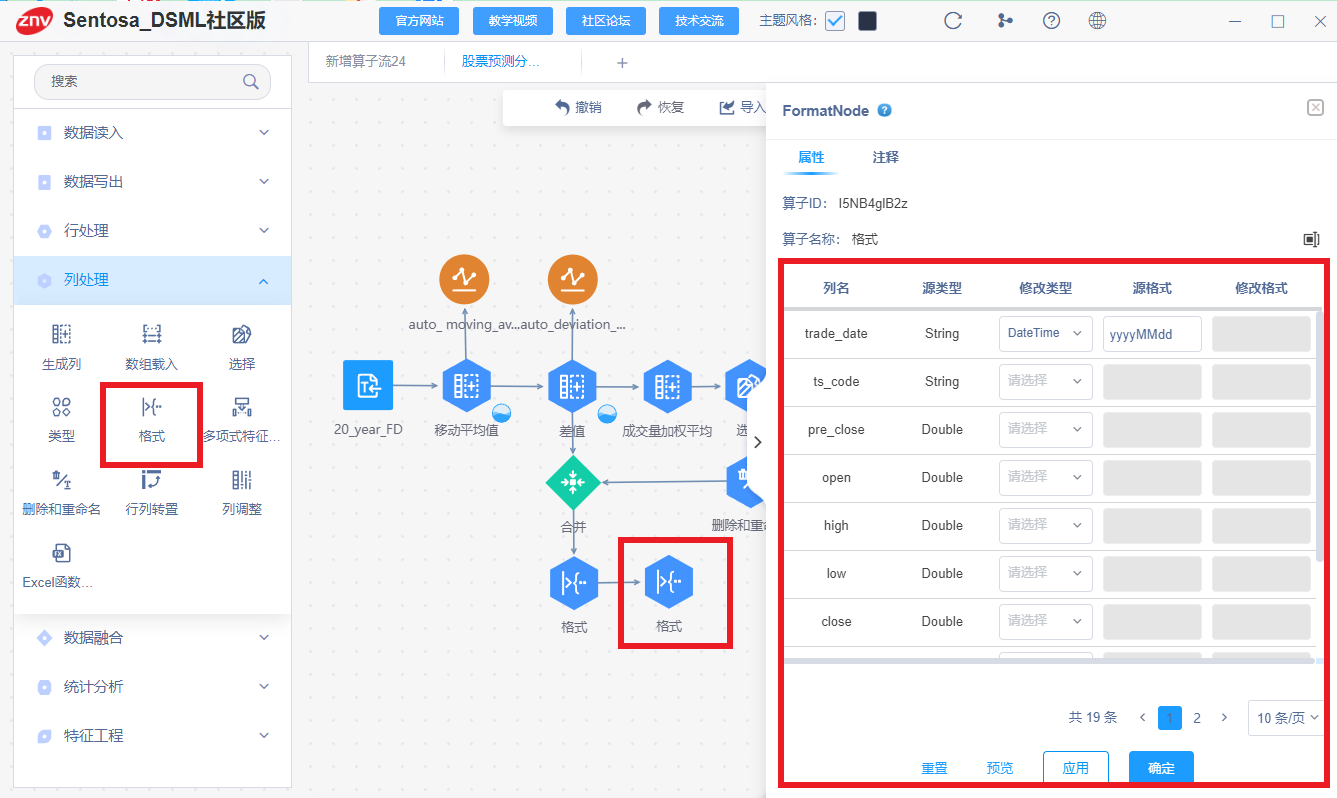Click the 成交量加权平均 node on canvas
The image size is (1337, 798).
click(667, 385)
